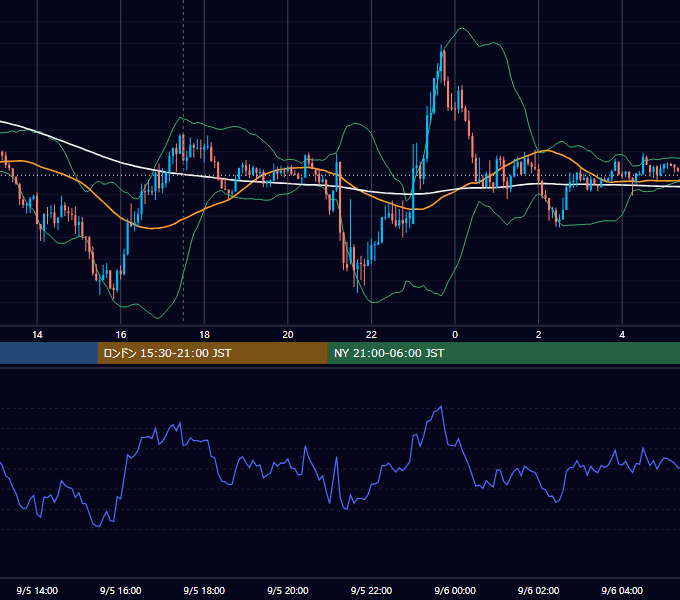Click the blue session bar before London

pos(49,353)
